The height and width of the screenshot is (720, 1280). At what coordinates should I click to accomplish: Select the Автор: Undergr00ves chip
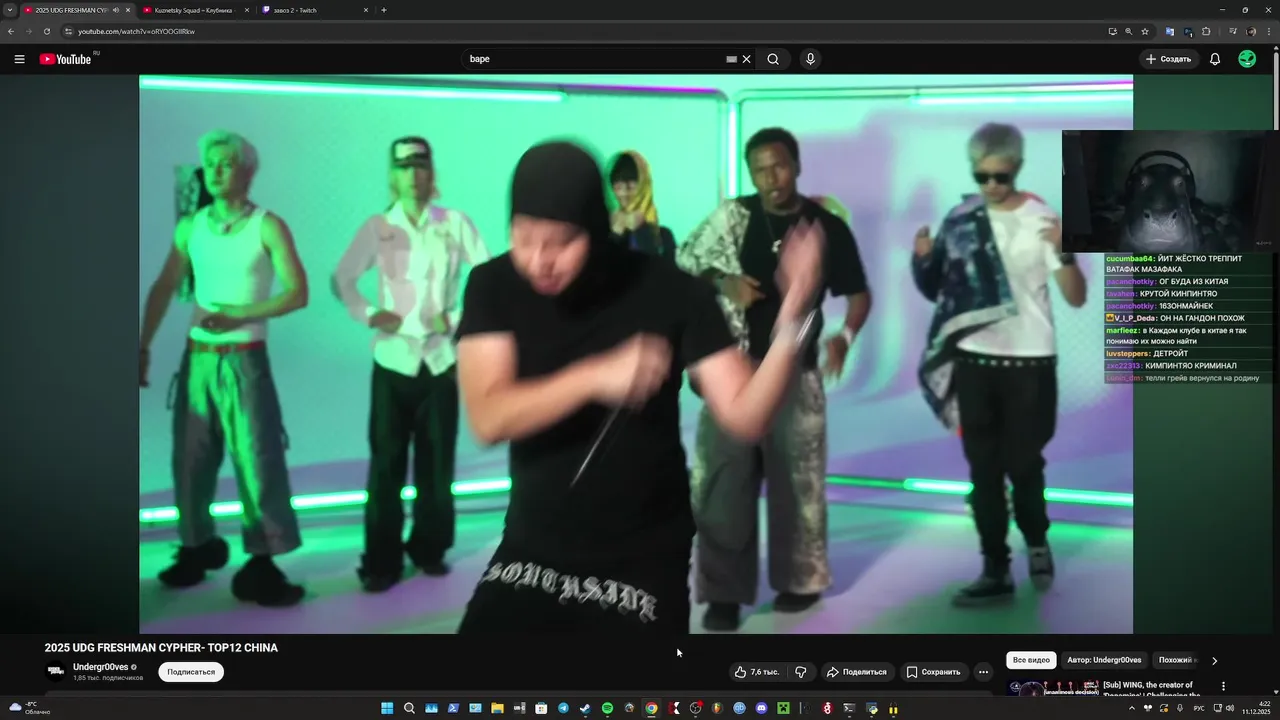click(x=1104, y=660)
